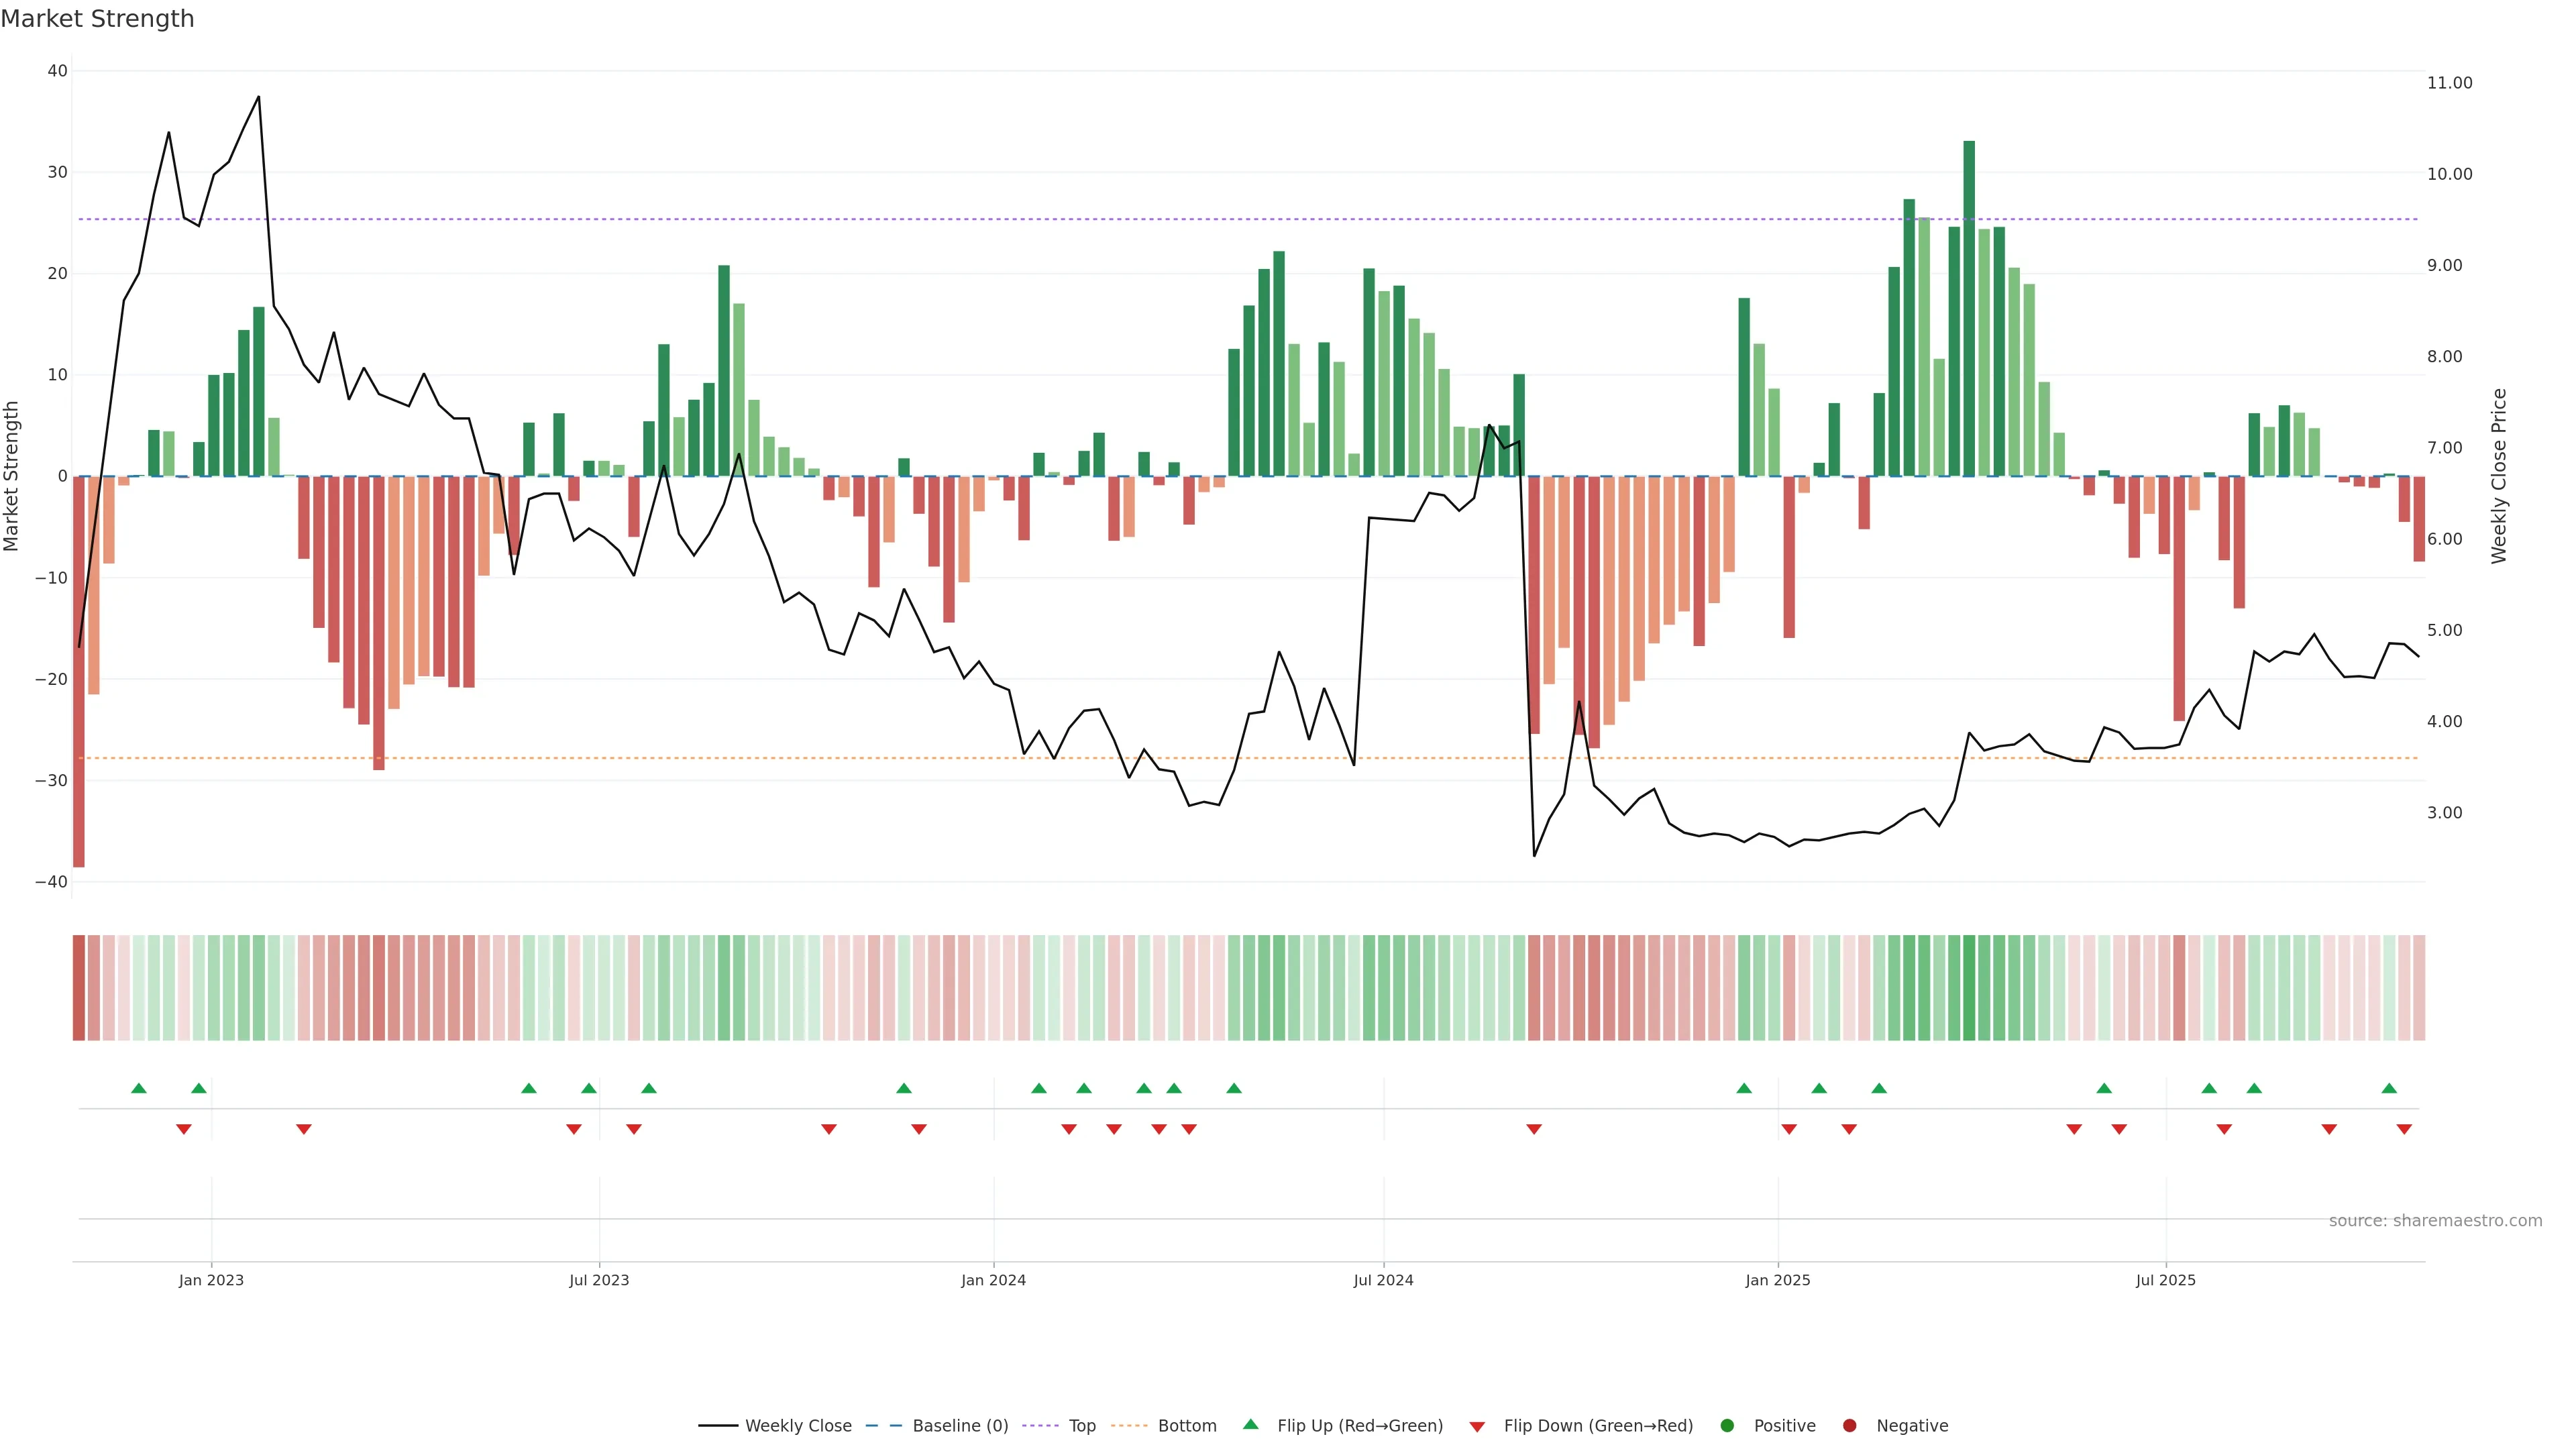The width and height of the screenshot is (2576, 1449).
Task: Click Flip Up green triangle legend icon
Action: click(1250, 1425)
